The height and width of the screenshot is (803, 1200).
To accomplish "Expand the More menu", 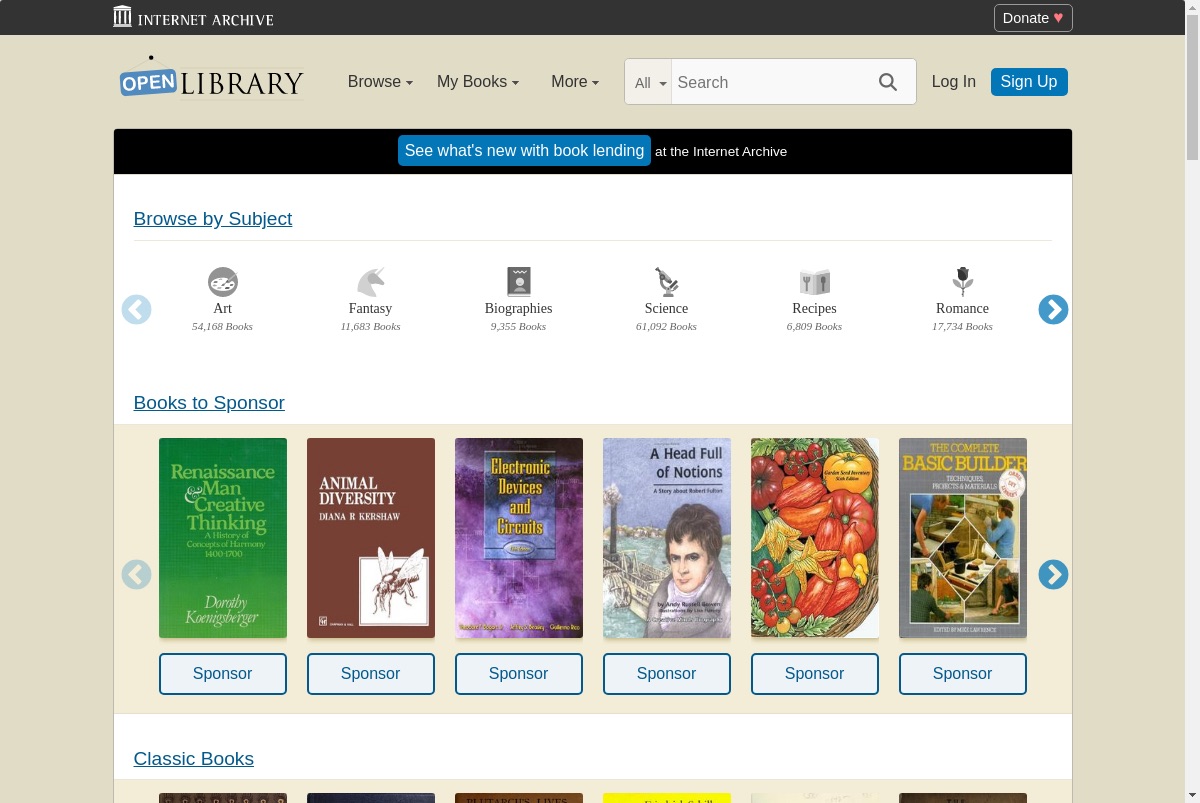I will 575,82.
